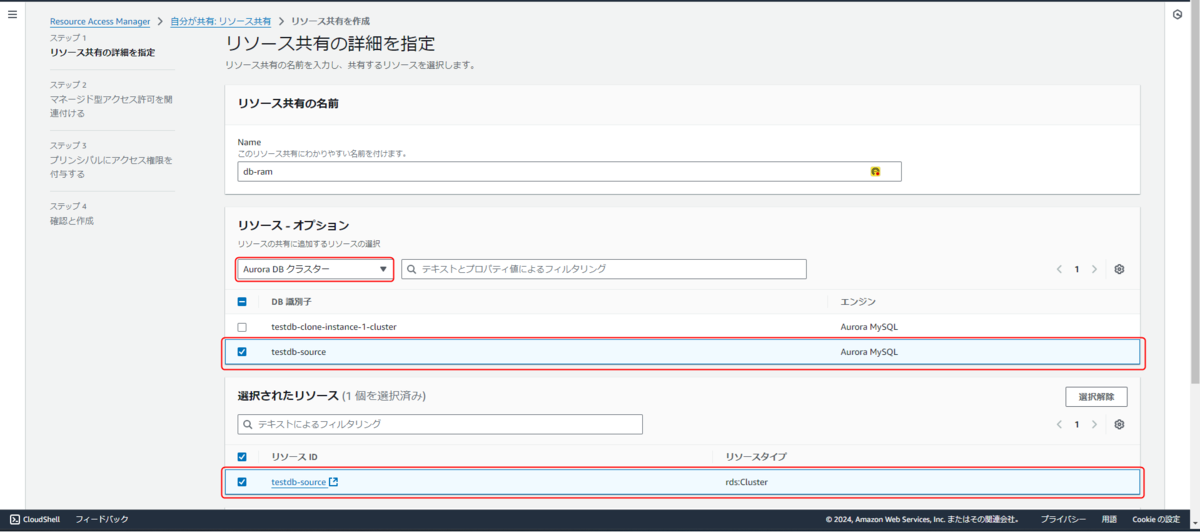Go to previous page of resource list
The image size is (1200, 532).
pos(1059,269)
